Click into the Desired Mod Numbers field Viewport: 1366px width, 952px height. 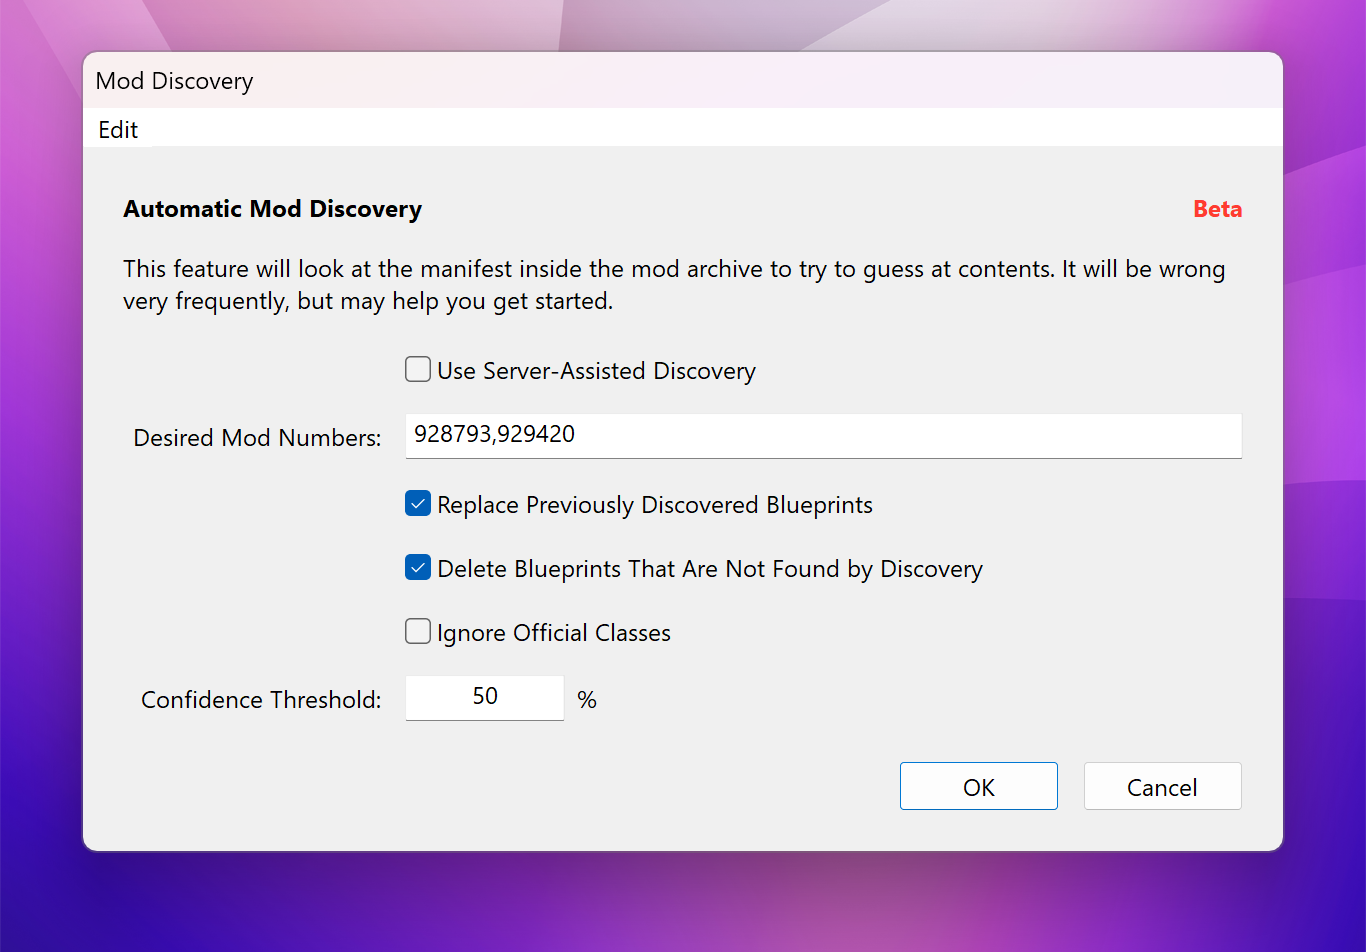point(822,435)
